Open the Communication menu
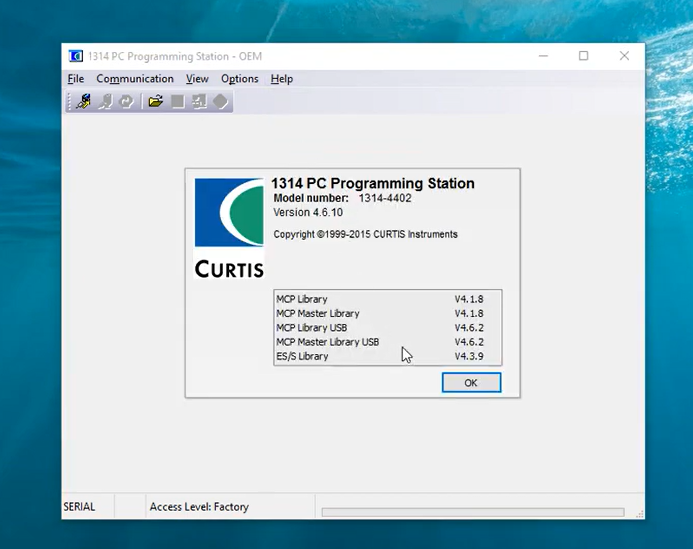The height and width of the screenshot is (549, 693). point(135,79)
